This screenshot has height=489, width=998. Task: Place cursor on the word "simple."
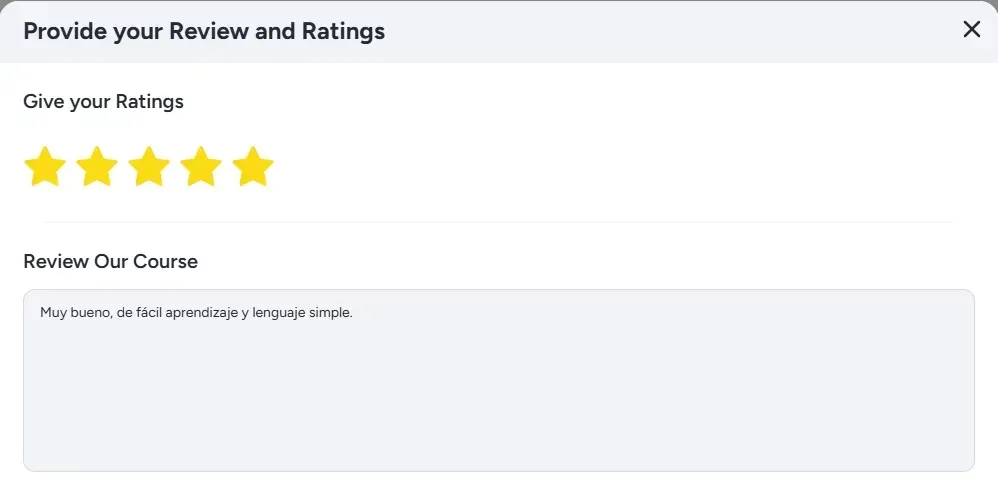tap(331, 313)
